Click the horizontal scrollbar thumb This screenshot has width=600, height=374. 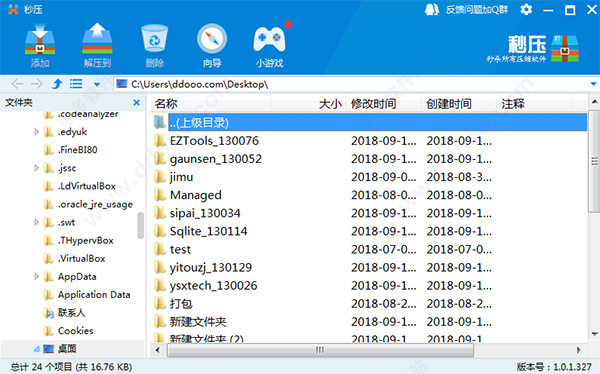[320, 350]
